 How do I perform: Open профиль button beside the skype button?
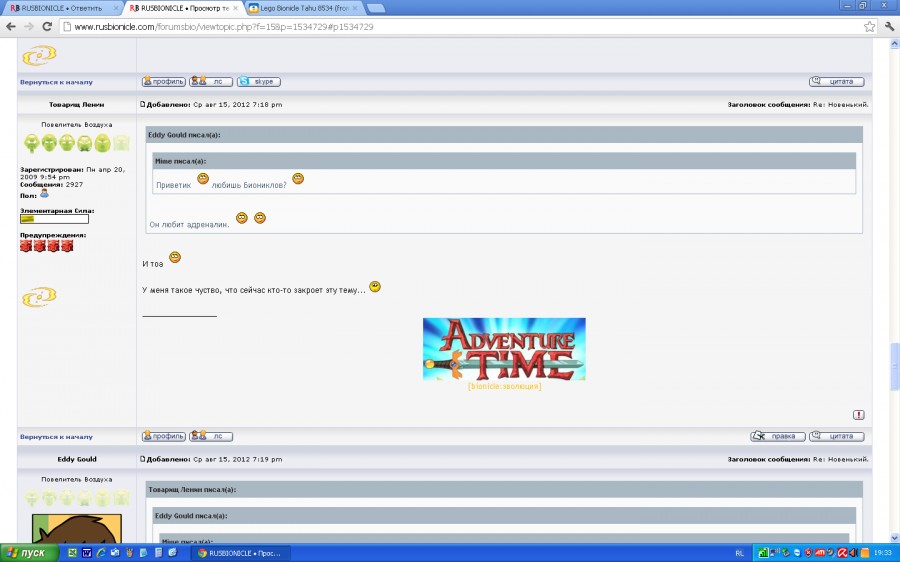pos(164,82)
